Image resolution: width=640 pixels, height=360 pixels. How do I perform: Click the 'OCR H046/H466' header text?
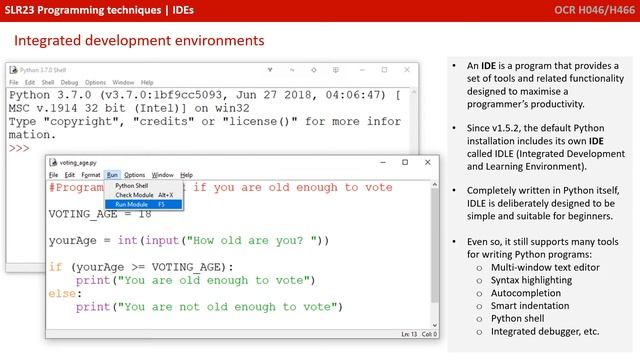coord(595,10)
